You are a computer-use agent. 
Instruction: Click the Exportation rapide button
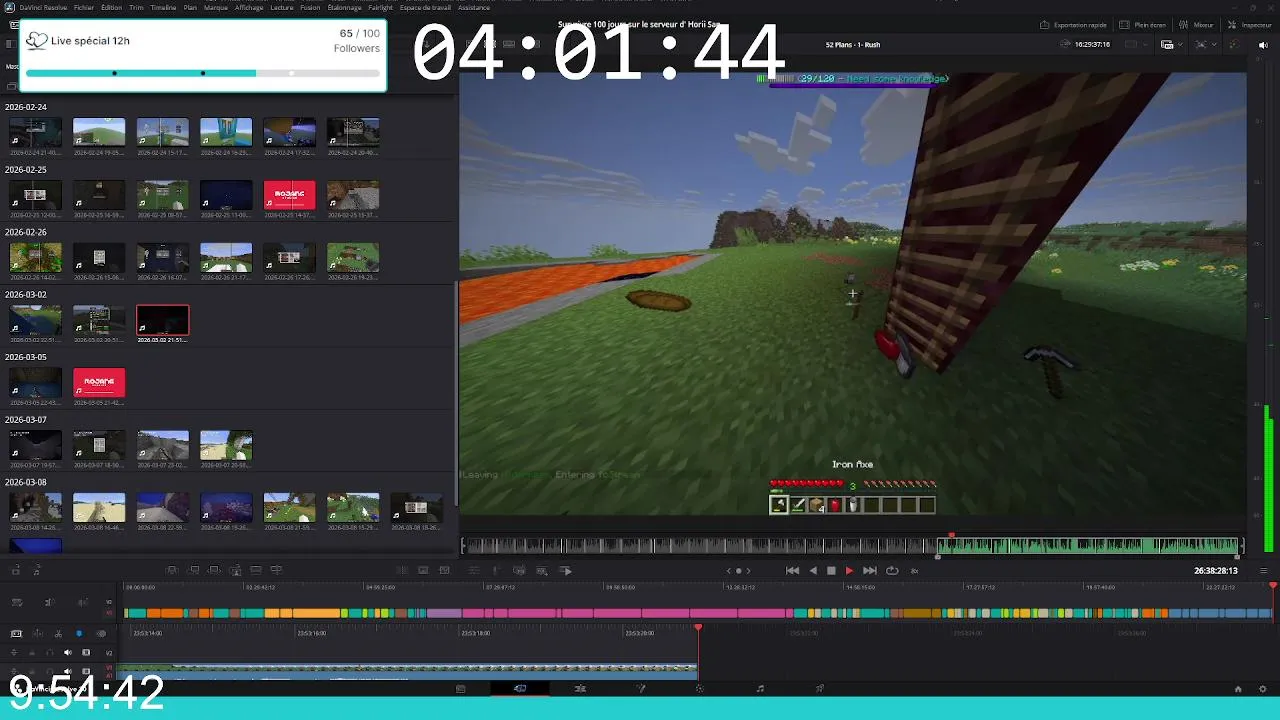(1074, 25)
